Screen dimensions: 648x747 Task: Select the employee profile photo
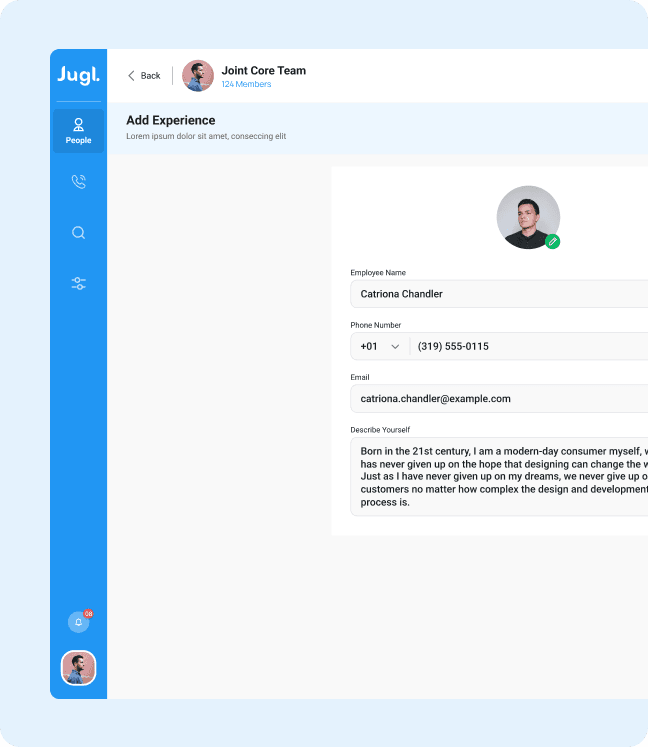[527, 216]
